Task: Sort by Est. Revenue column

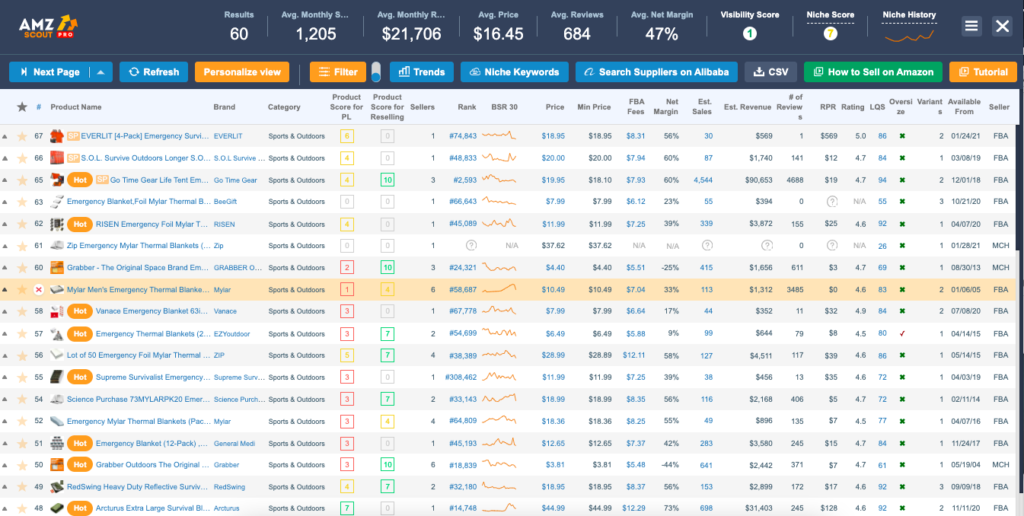Action: 747,106
